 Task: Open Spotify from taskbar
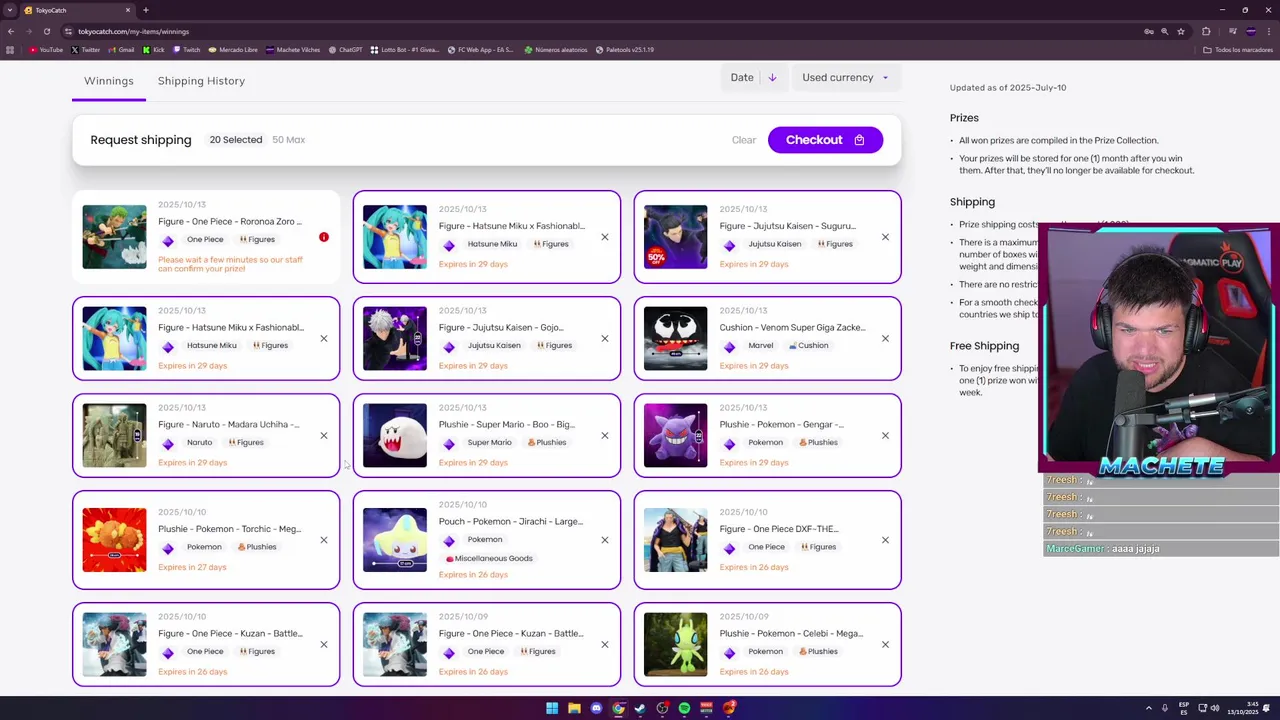(x=684, y=708)
